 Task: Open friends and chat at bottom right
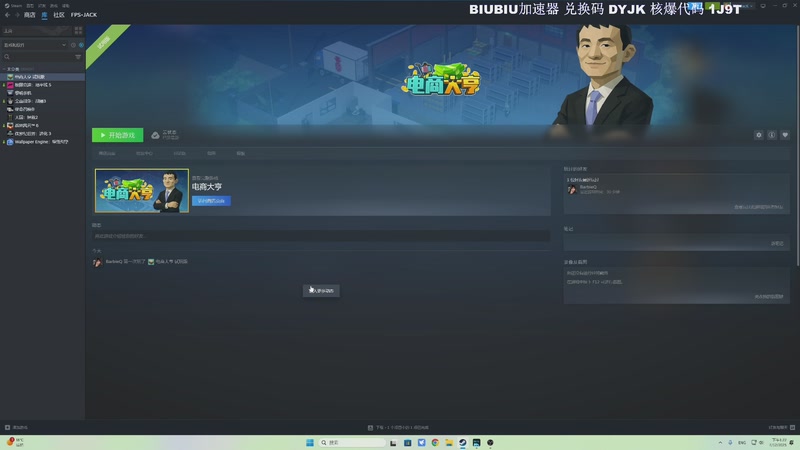pyautogui.click(x=782, y=428)
